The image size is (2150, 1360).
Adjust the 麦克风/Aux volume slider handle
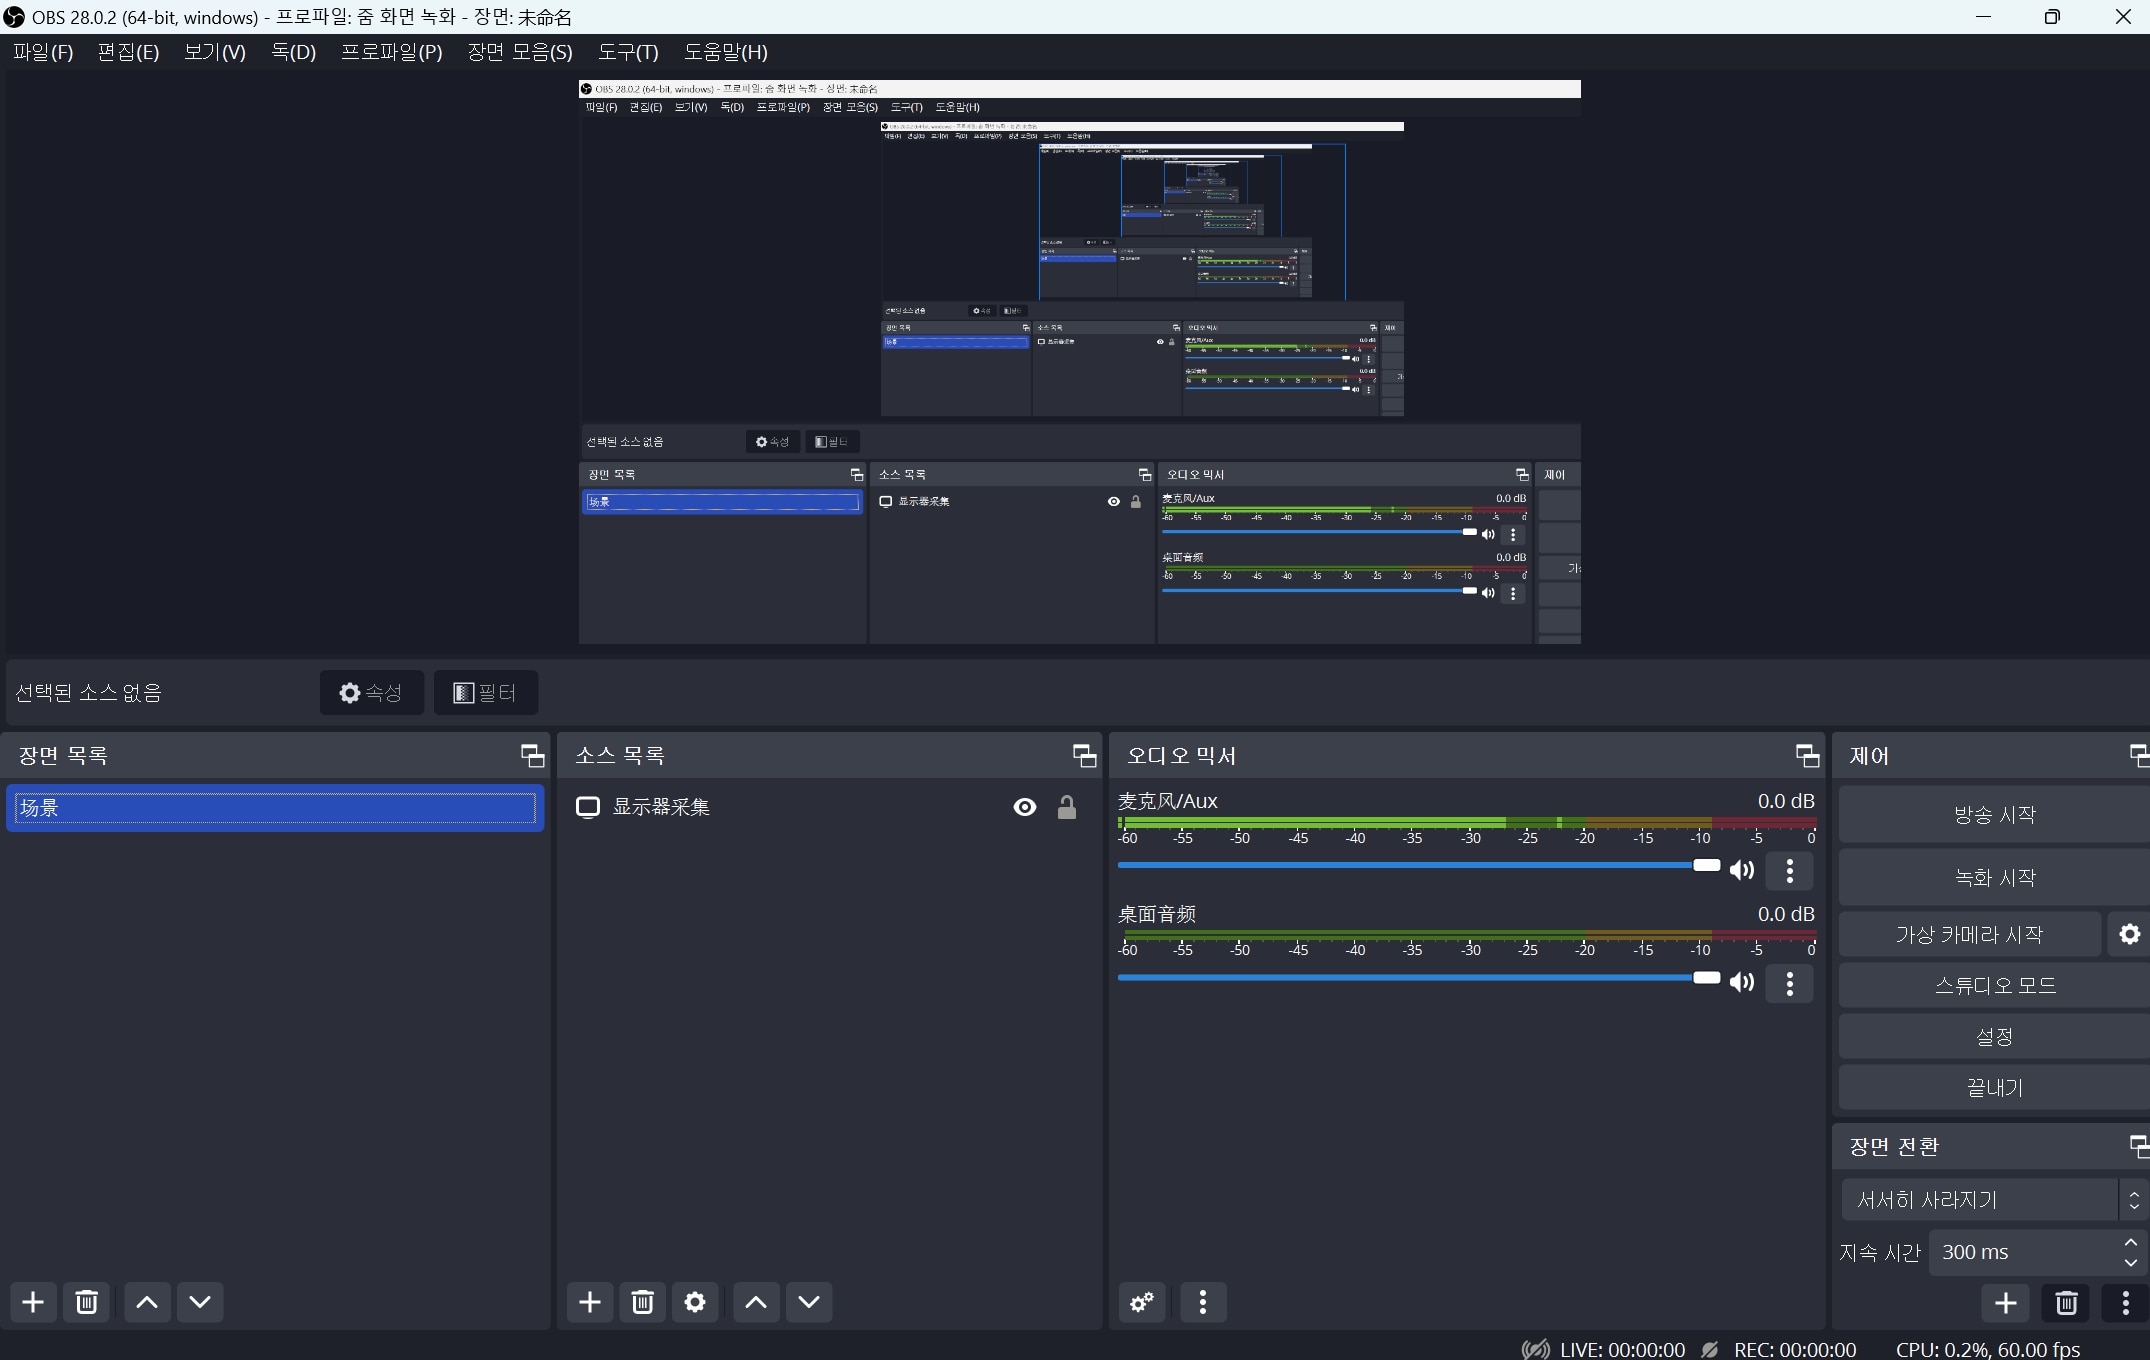point(1707,865)
